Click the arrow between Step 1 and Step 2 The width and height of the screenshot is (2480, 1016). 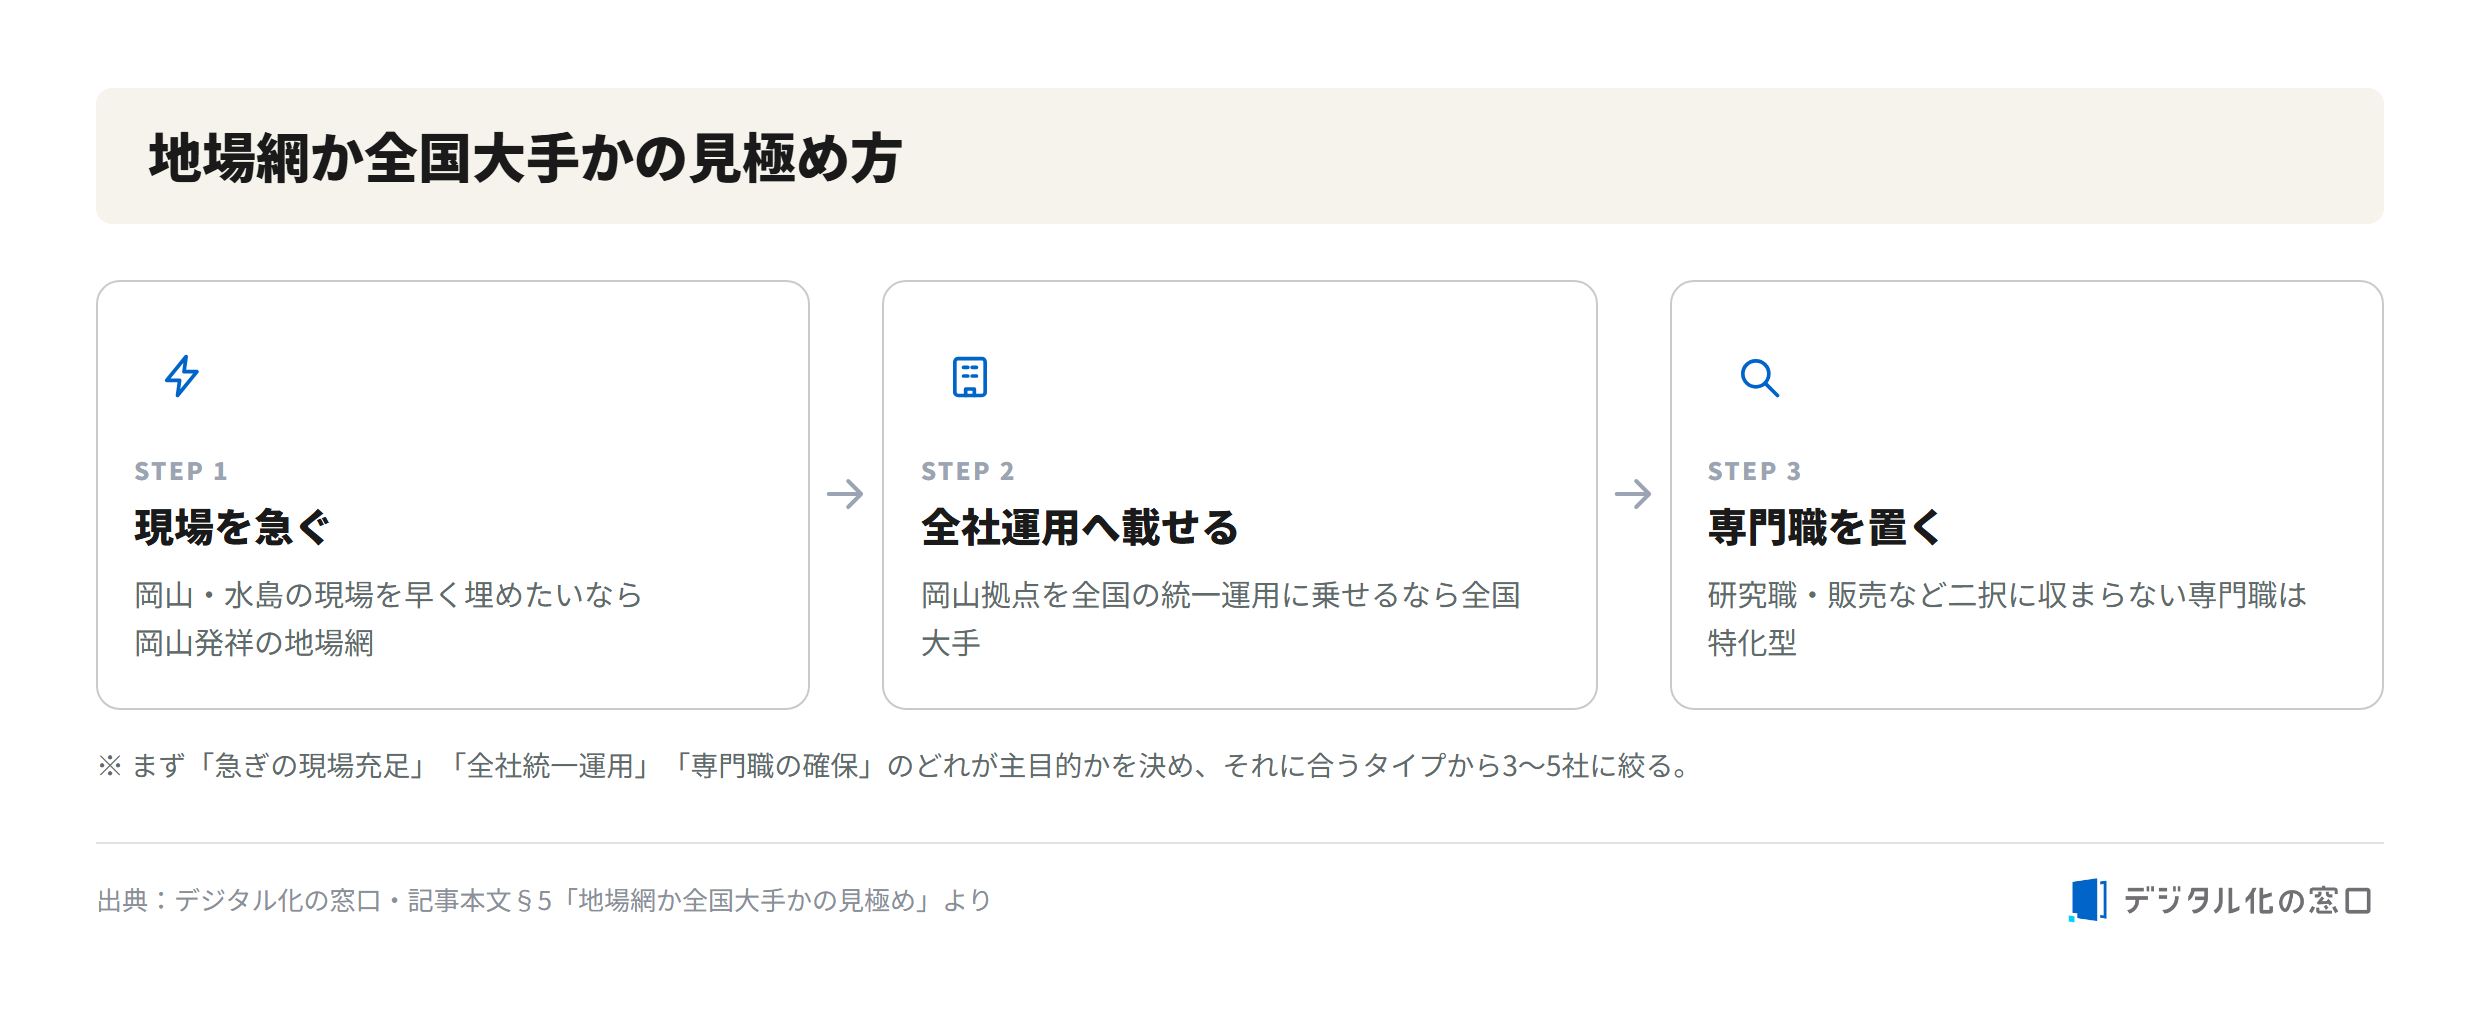pos(845,494)
